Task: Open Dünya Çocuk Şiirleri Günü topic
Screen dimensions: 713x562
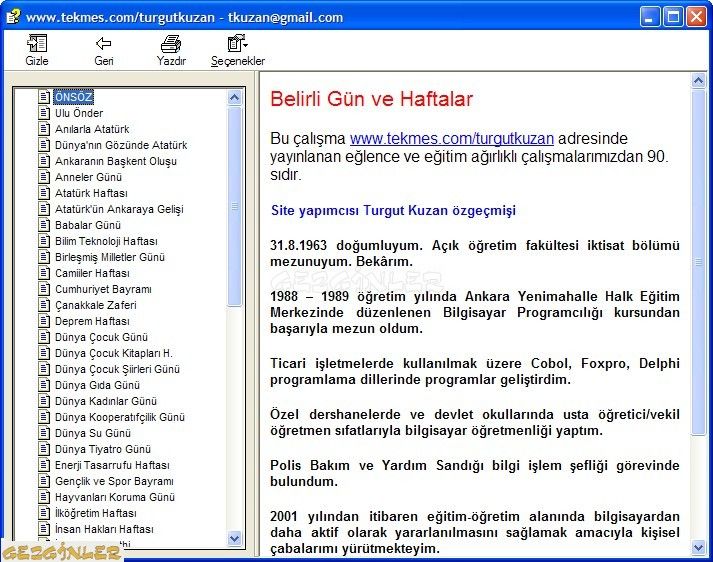Action: click(x=117, y=369)
